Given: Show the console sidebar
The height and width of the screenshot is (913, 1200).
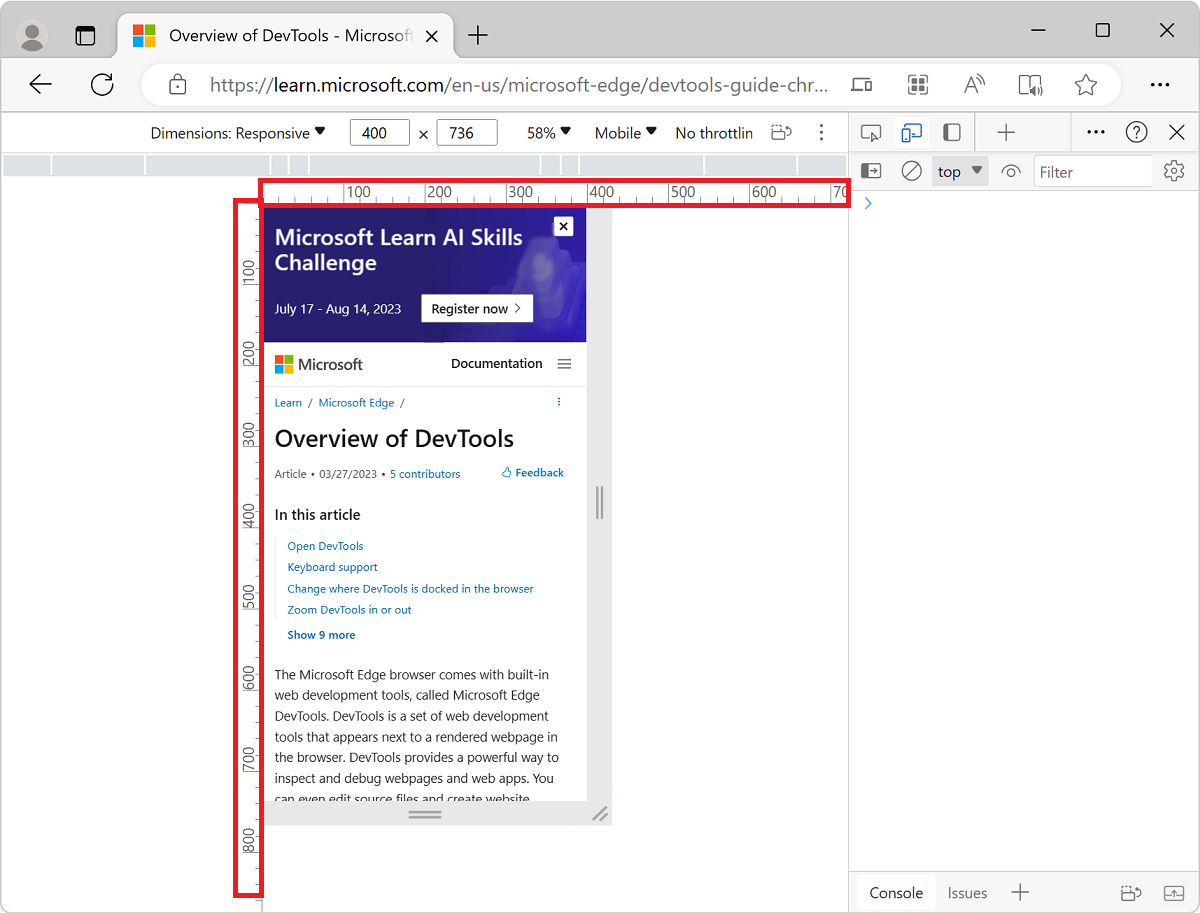Looking at the screenshot, I should click(871, 172).
